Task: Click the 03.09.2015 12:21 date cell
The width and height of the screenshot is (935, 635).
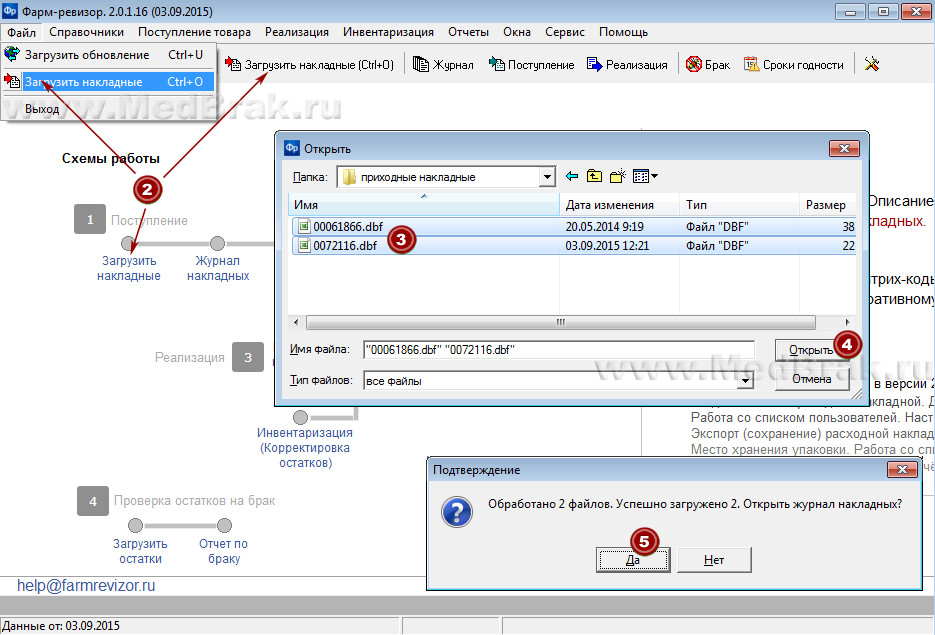Action: coord(607,246)
